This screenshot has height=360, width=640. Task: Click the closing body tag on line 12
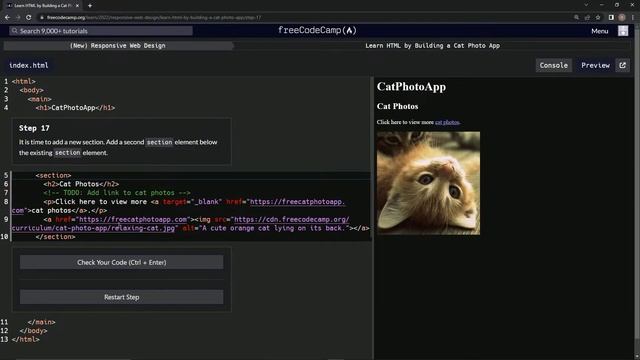click(33, 331)
